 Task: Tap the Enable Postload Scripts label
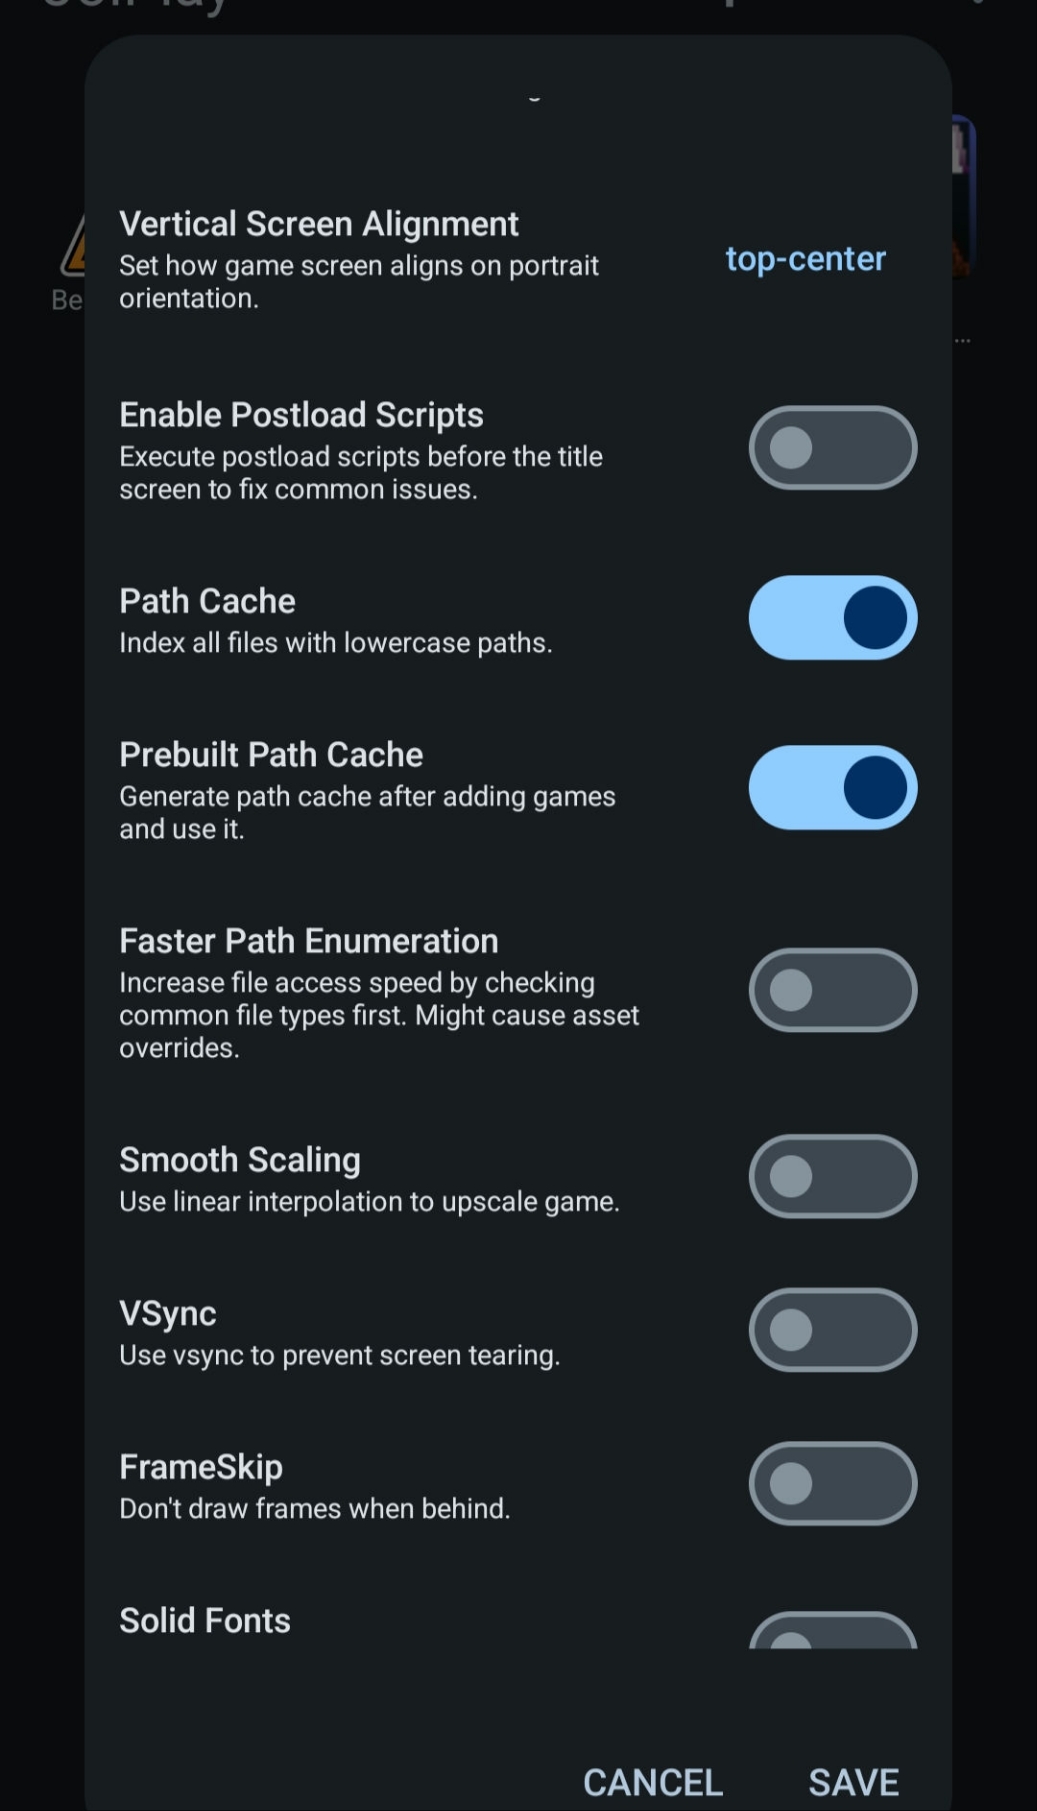[302, 414]
